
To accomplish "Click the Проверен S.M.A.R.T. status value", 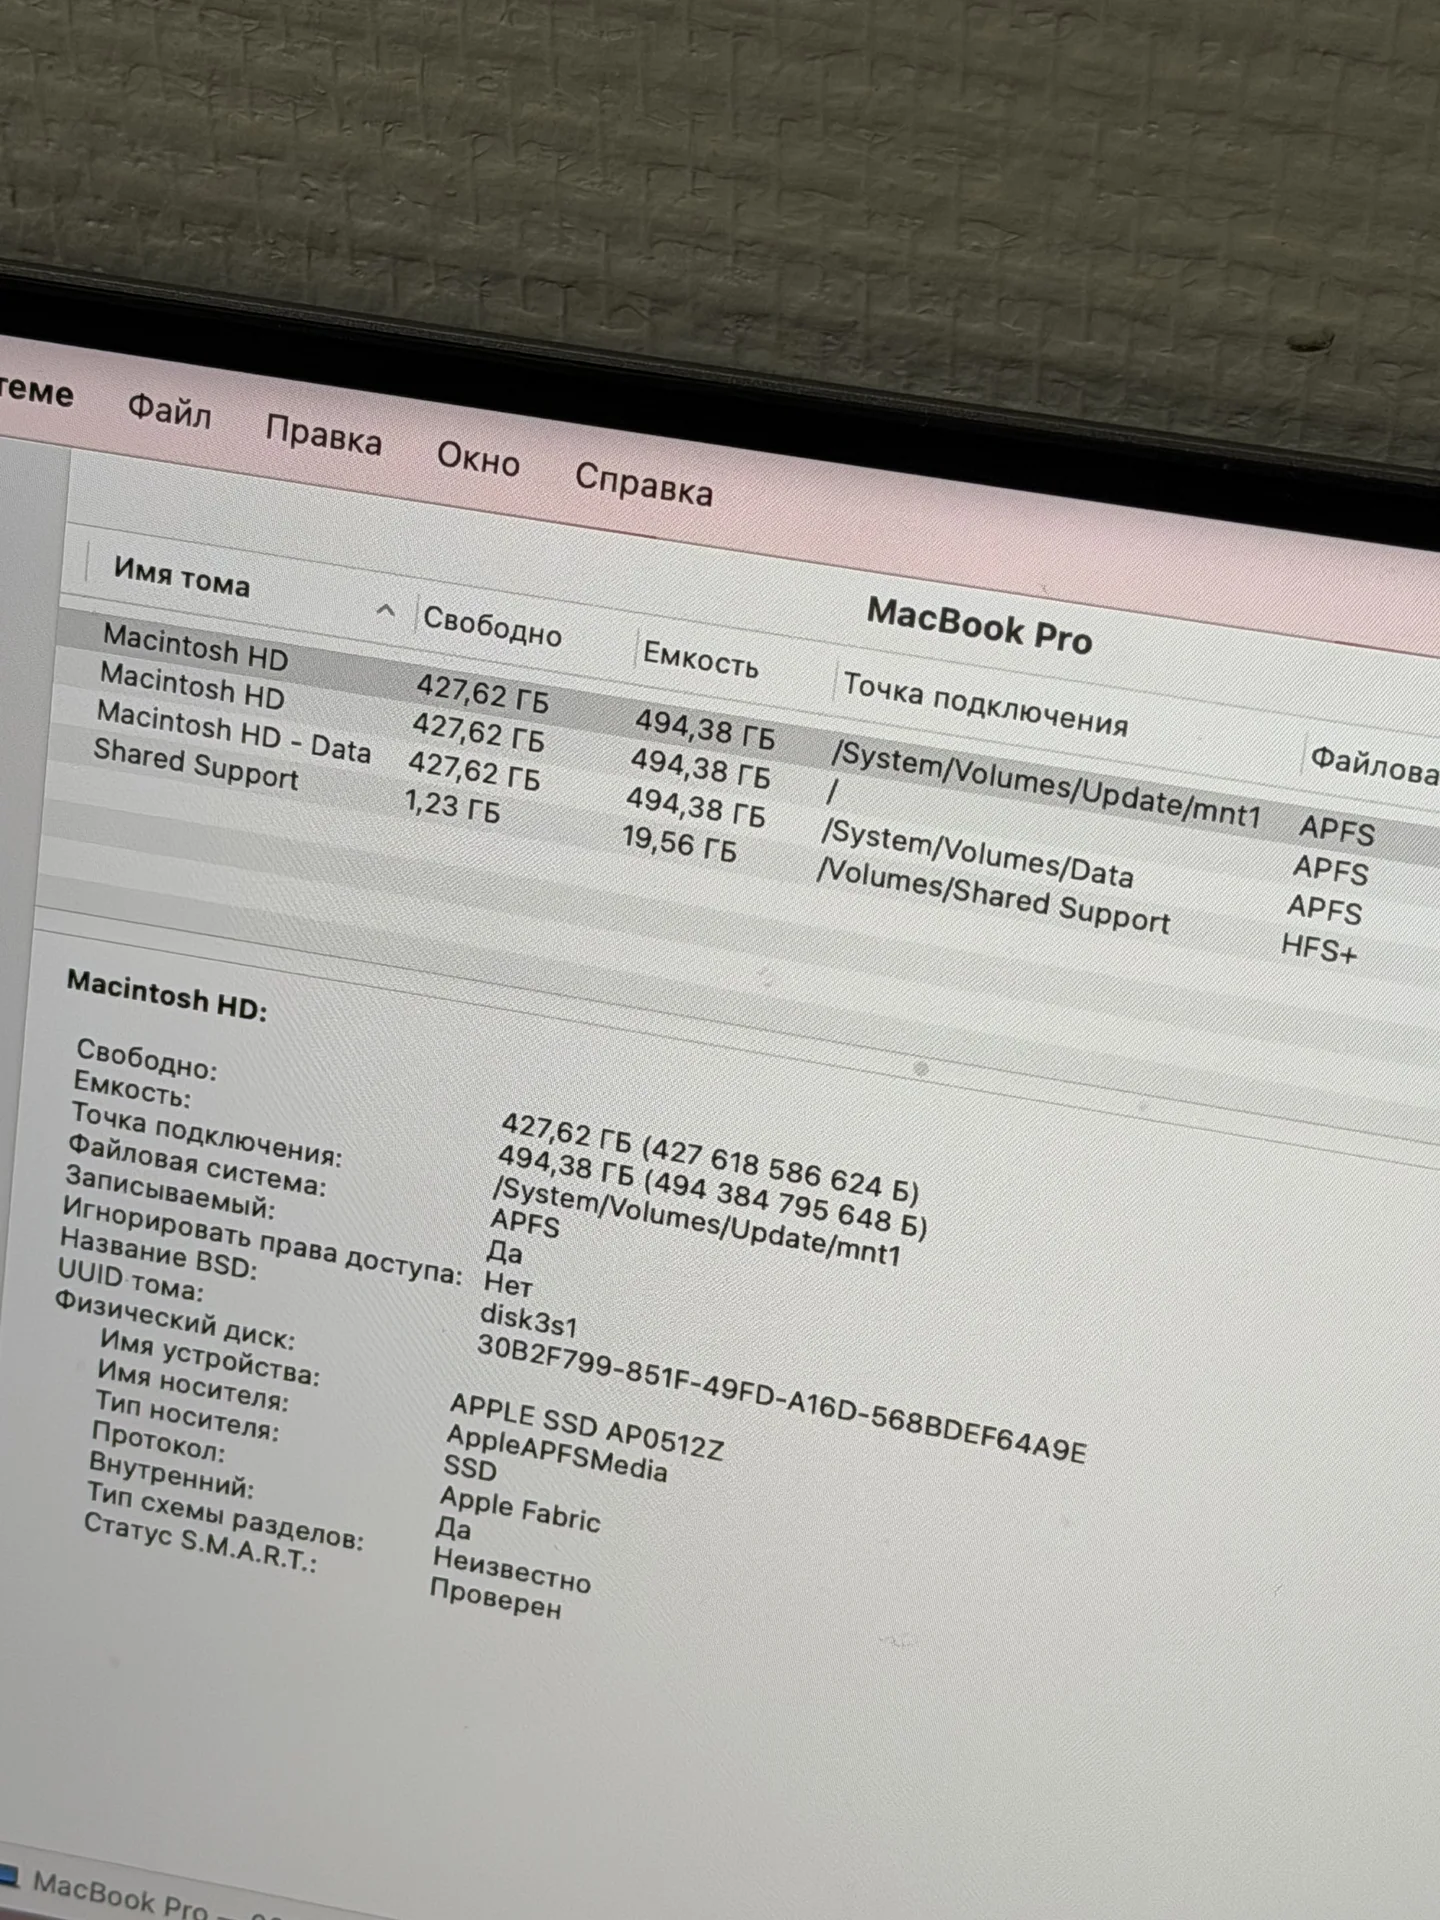I will point(495,1597).
